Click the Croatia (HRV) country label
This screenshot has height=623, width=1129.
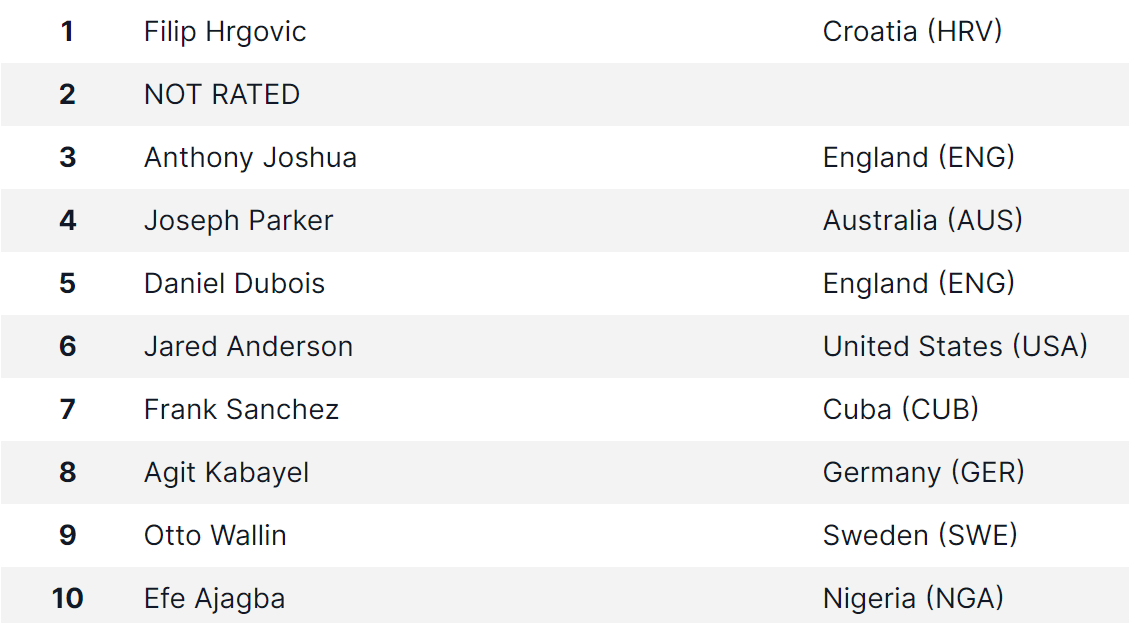click(912, 32)
